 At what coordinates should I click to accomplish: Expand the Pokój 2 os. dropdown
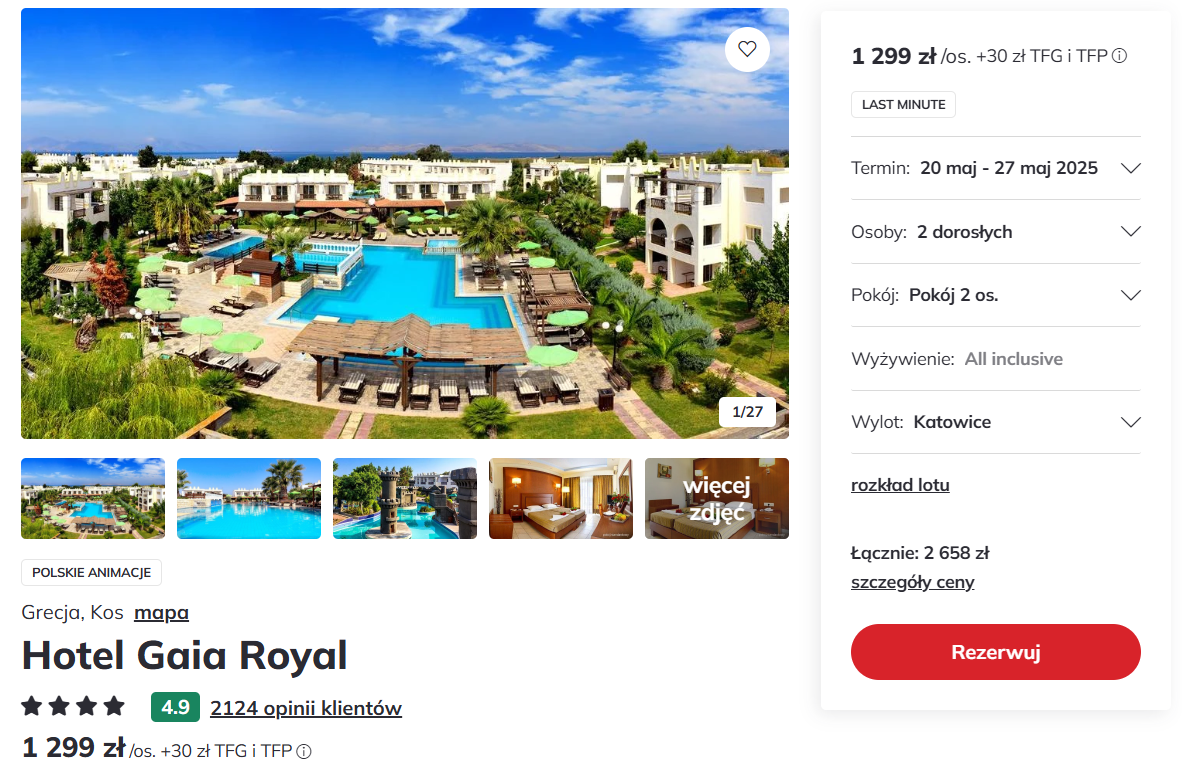tap(995, 295)
